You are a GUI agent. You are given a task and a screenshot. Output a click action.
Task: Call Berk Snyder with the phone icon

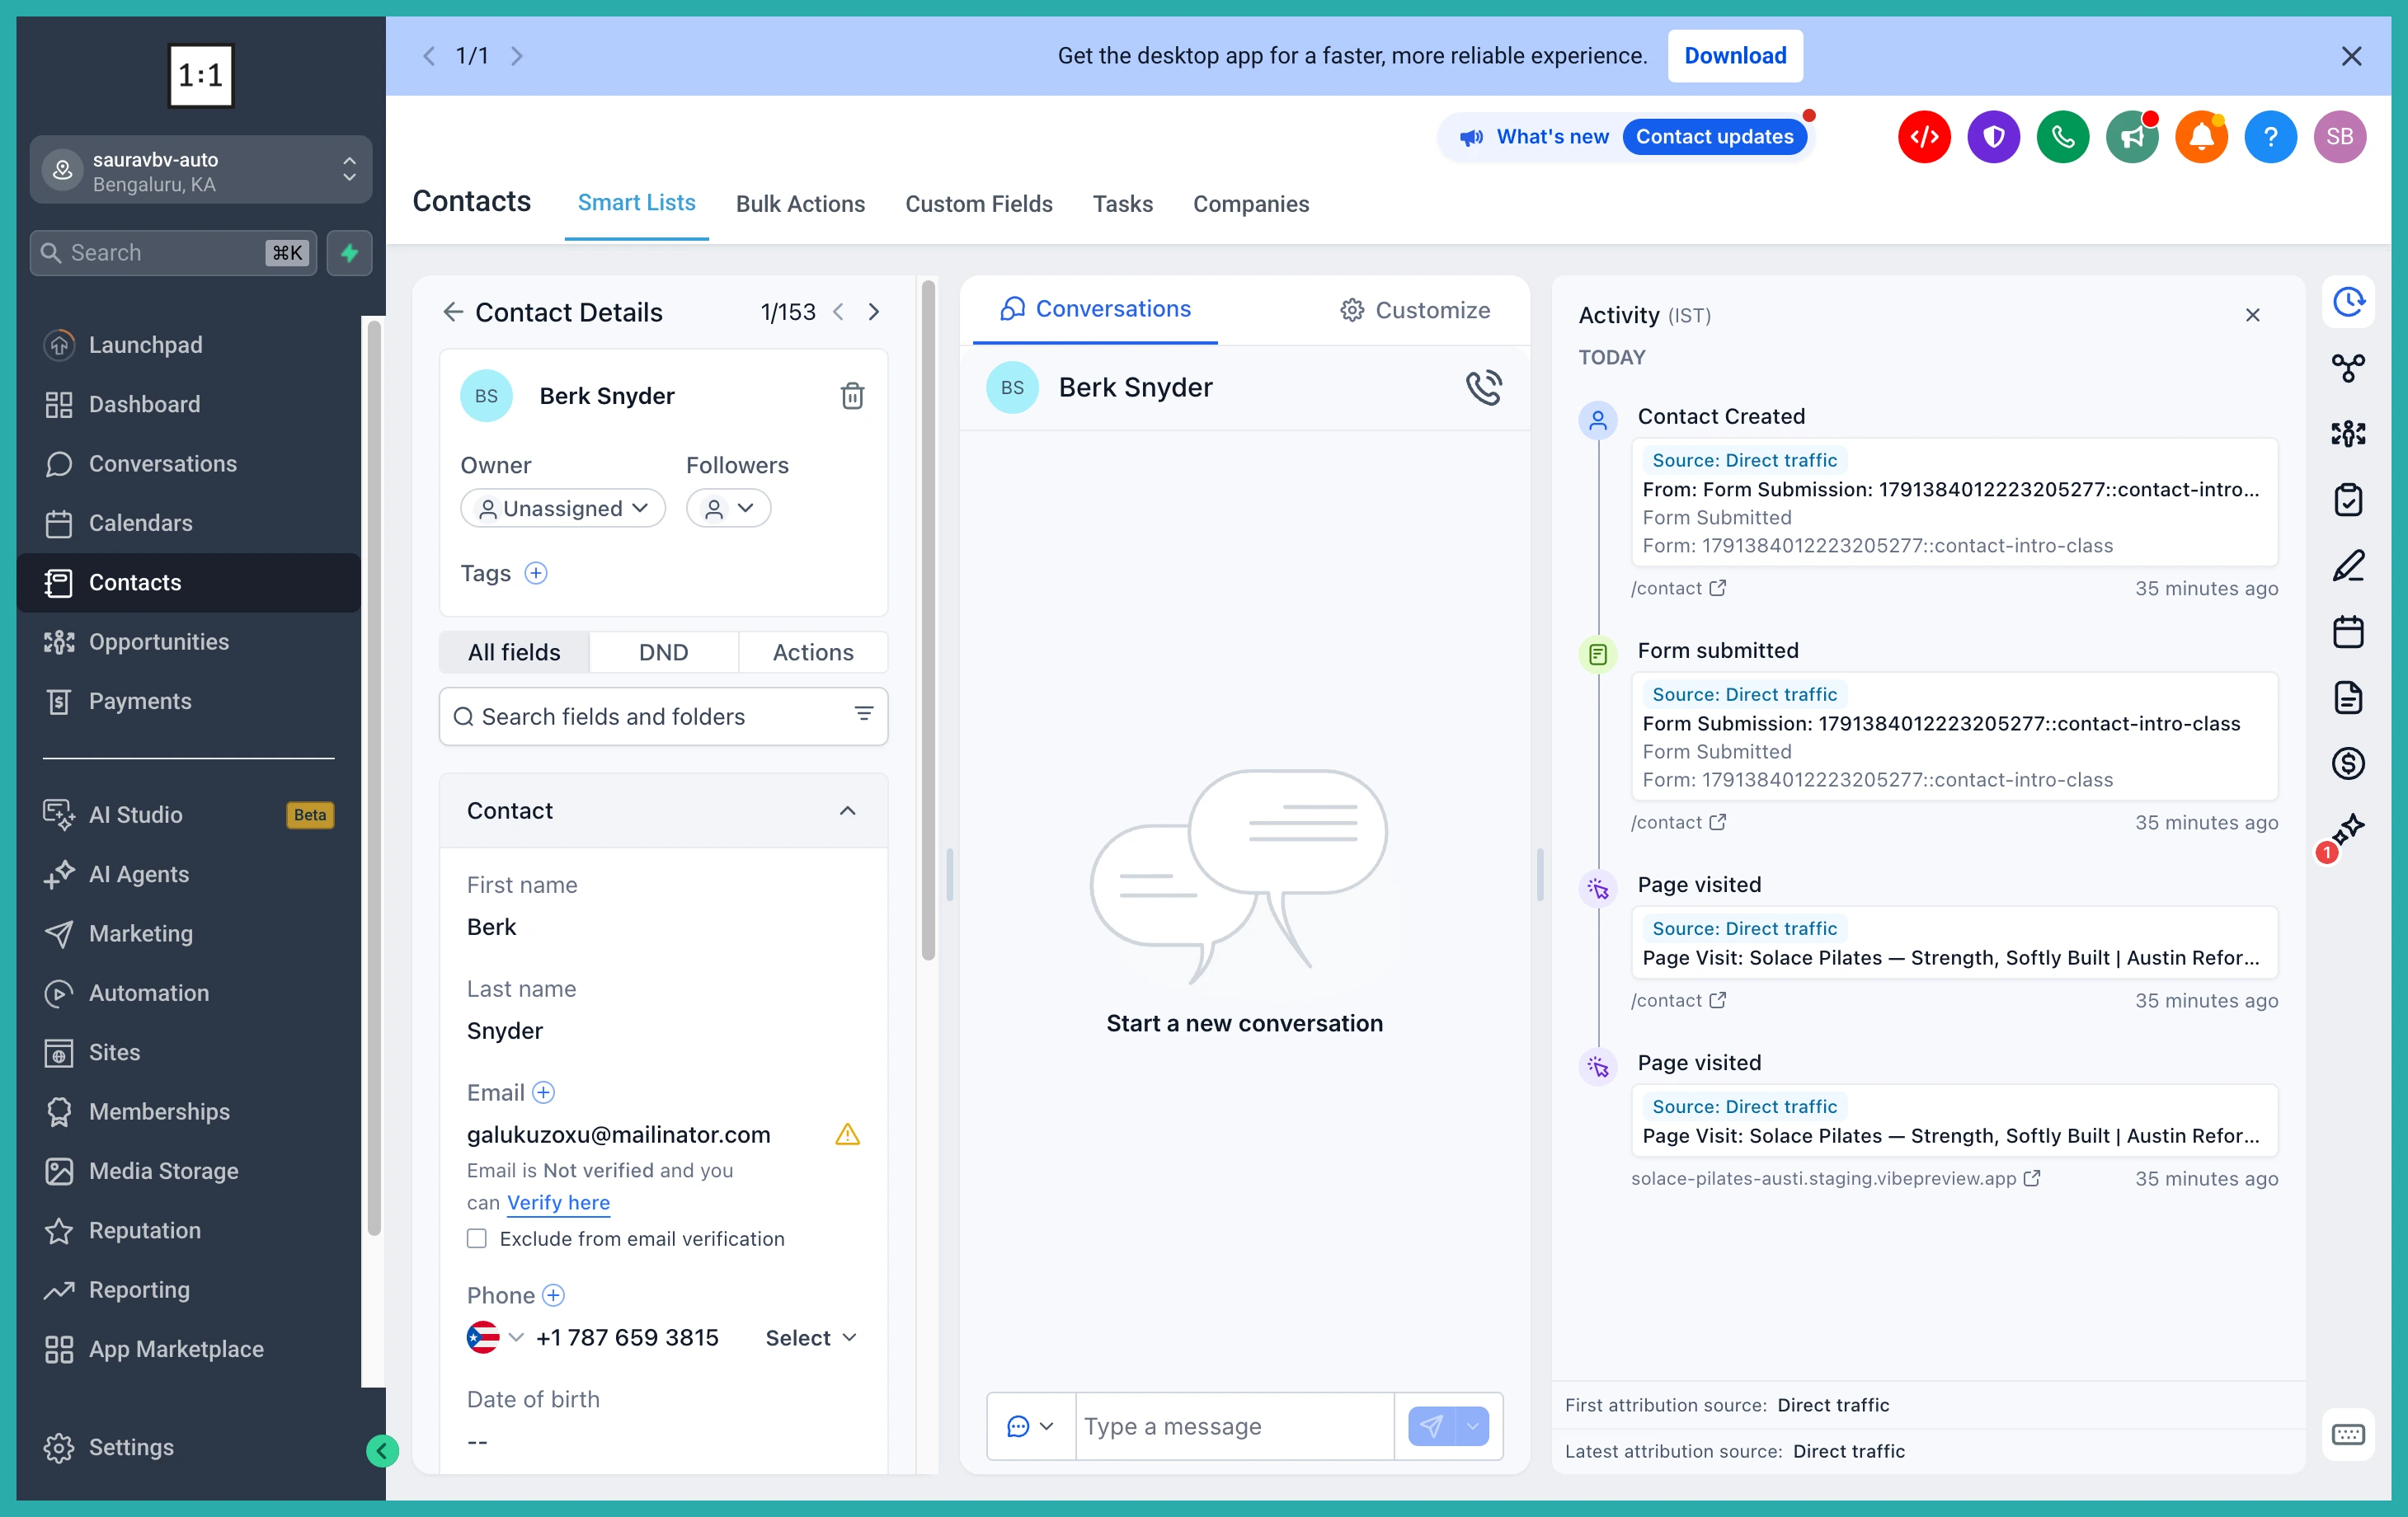pyautogui.click(x=1483, y=387)
